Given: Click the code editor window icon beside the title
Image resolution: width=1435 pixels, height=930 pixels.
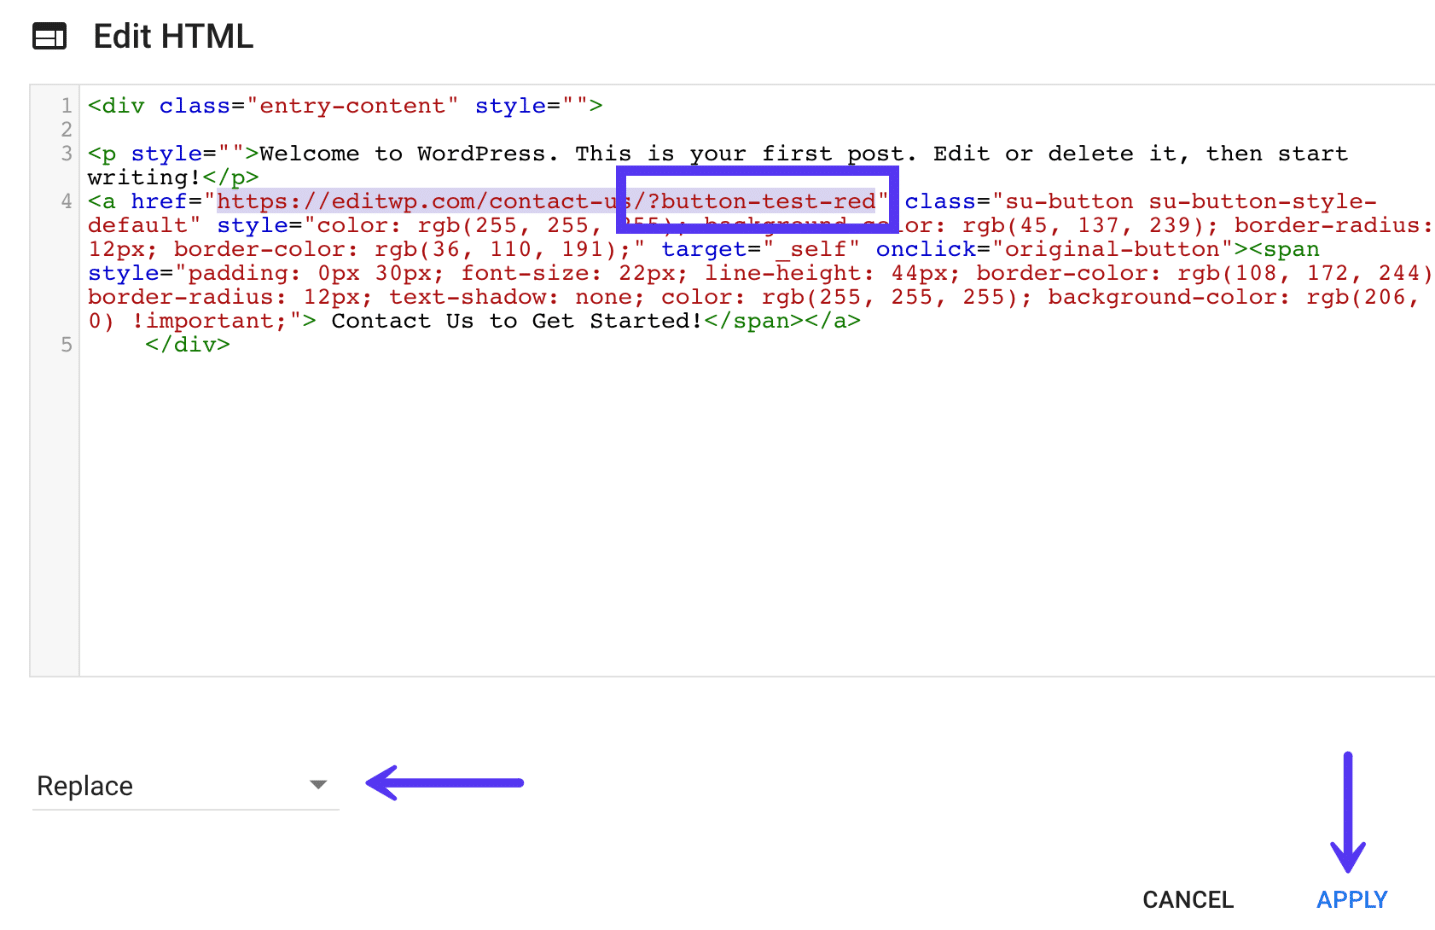Looking at the screenshot, I should point(47,36).
